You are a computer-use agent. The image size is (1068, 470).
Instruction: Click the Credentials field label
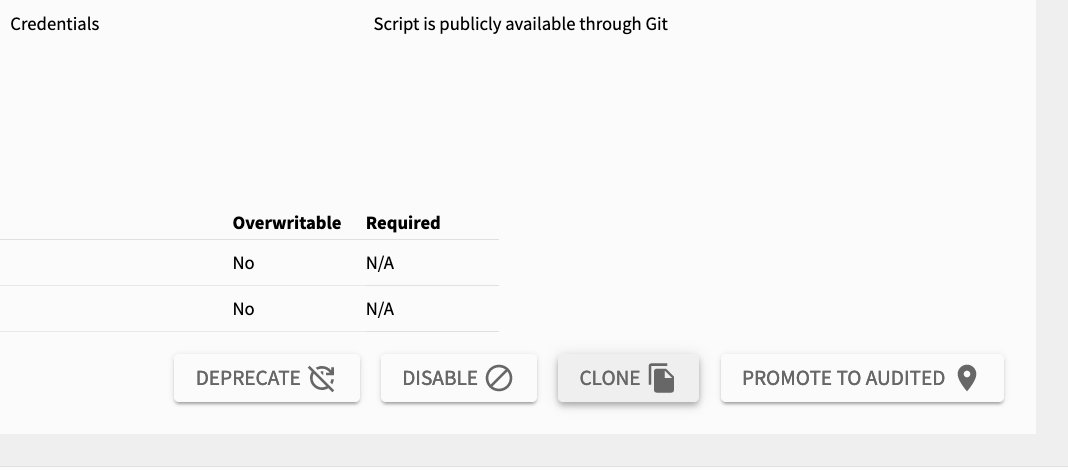coord(54,24)
